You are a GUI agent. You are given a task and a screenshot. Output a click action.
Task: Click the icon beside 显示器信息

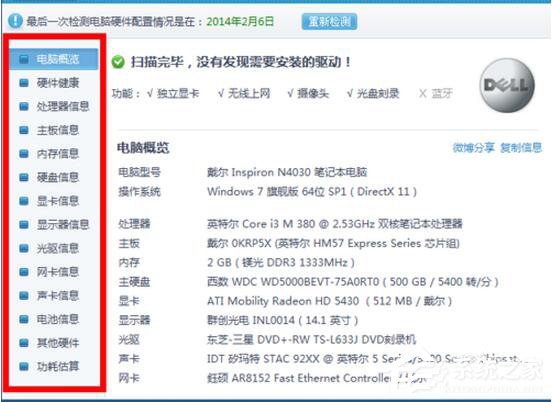(24, 225)
